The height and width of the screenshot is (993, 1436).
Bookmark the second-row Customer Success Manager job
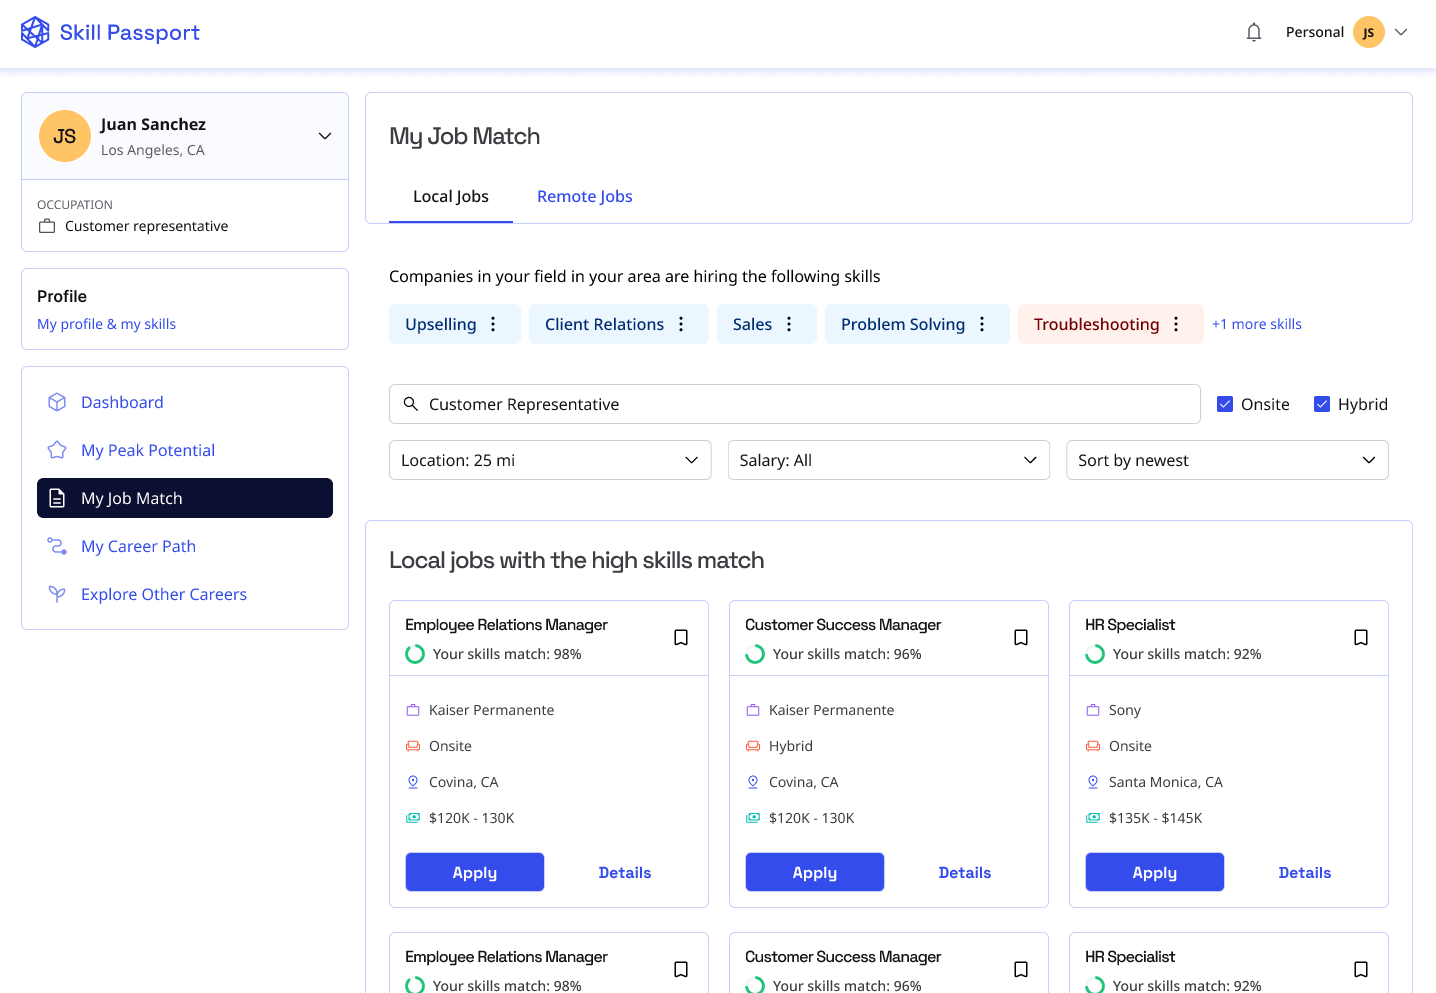1021,969
